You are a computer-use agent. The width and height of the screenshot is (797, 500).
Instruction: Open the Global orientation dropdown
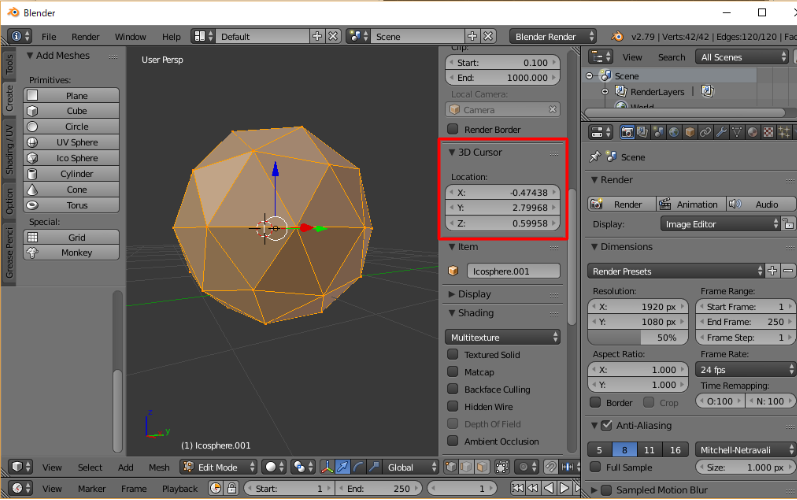point(410,467)
